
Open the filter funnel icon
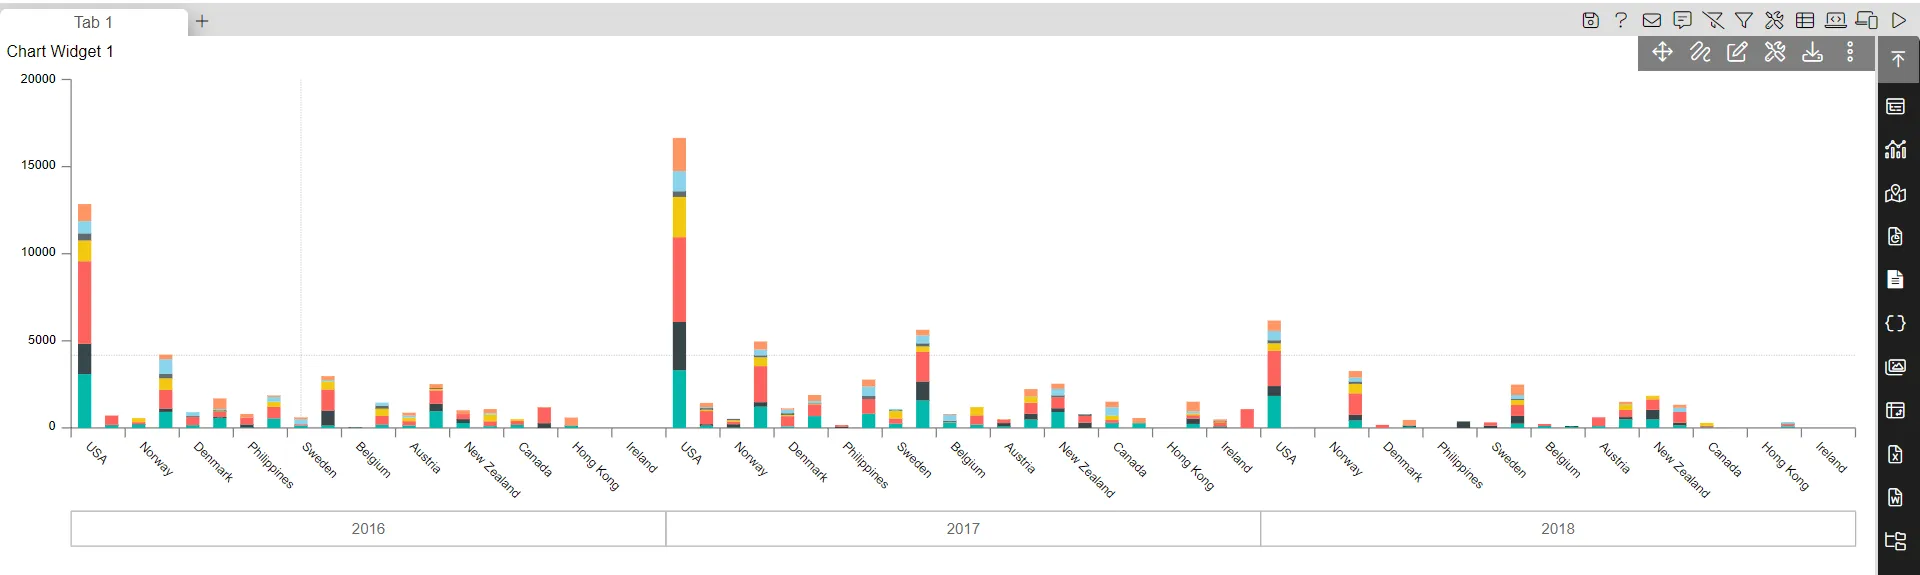coord(1744,20)
